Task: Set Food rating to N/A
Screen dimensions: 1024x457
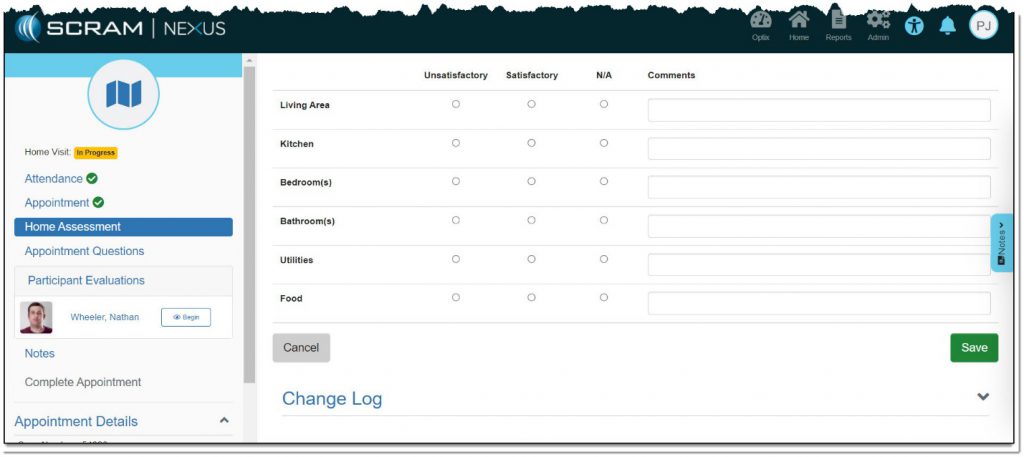Action: pyautogui.click(x=604, y=297)
